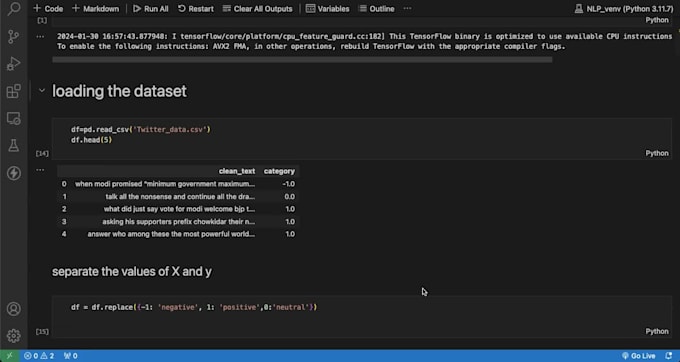Open the Run and Debug view
The height and width of the screenshot is (362, 680).
pos(14,64)
